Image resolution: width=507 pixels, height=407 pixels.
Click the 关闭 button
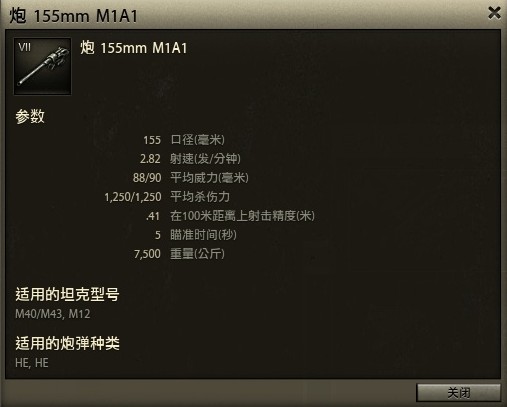(x=459, y=393)
